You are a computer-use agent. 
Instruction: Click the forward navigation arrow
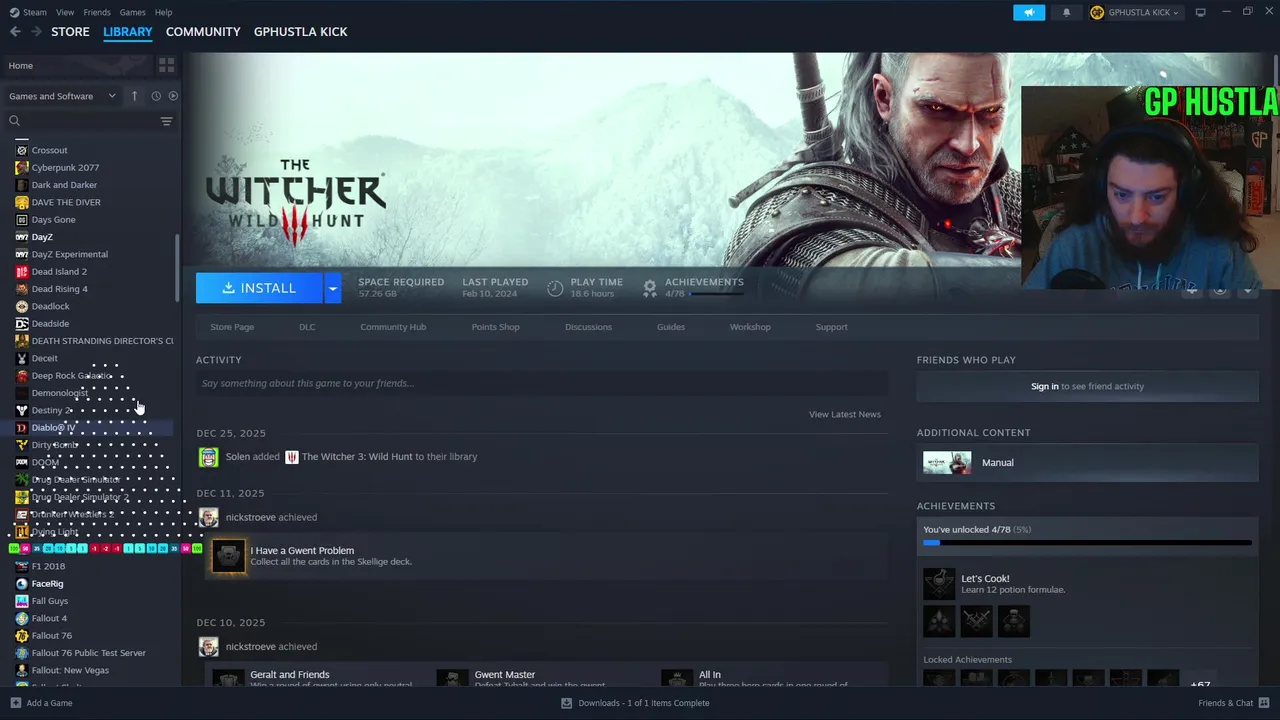click(36, 32)
